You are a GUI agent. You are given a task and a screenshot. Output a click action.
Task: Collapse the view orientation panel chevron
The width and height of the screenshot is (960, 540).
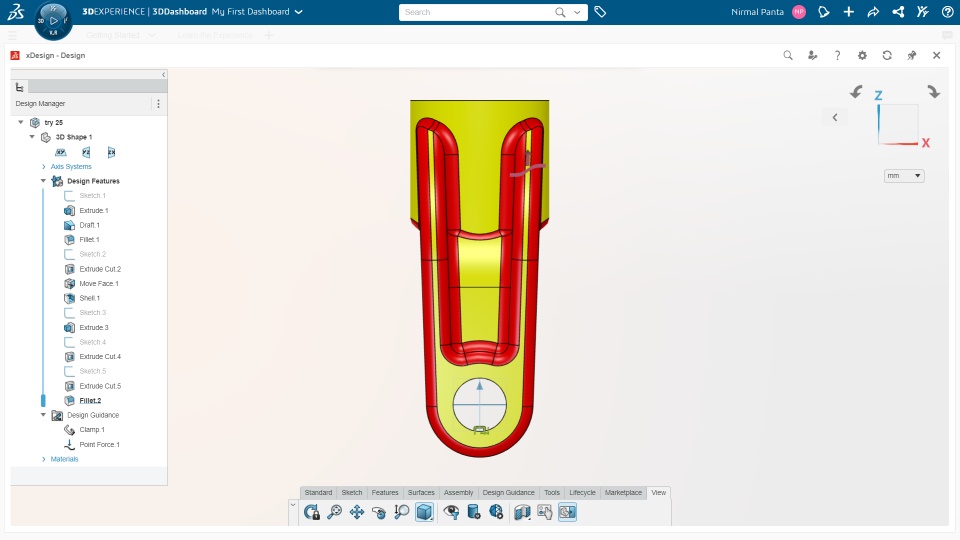(x=834, y=118)
